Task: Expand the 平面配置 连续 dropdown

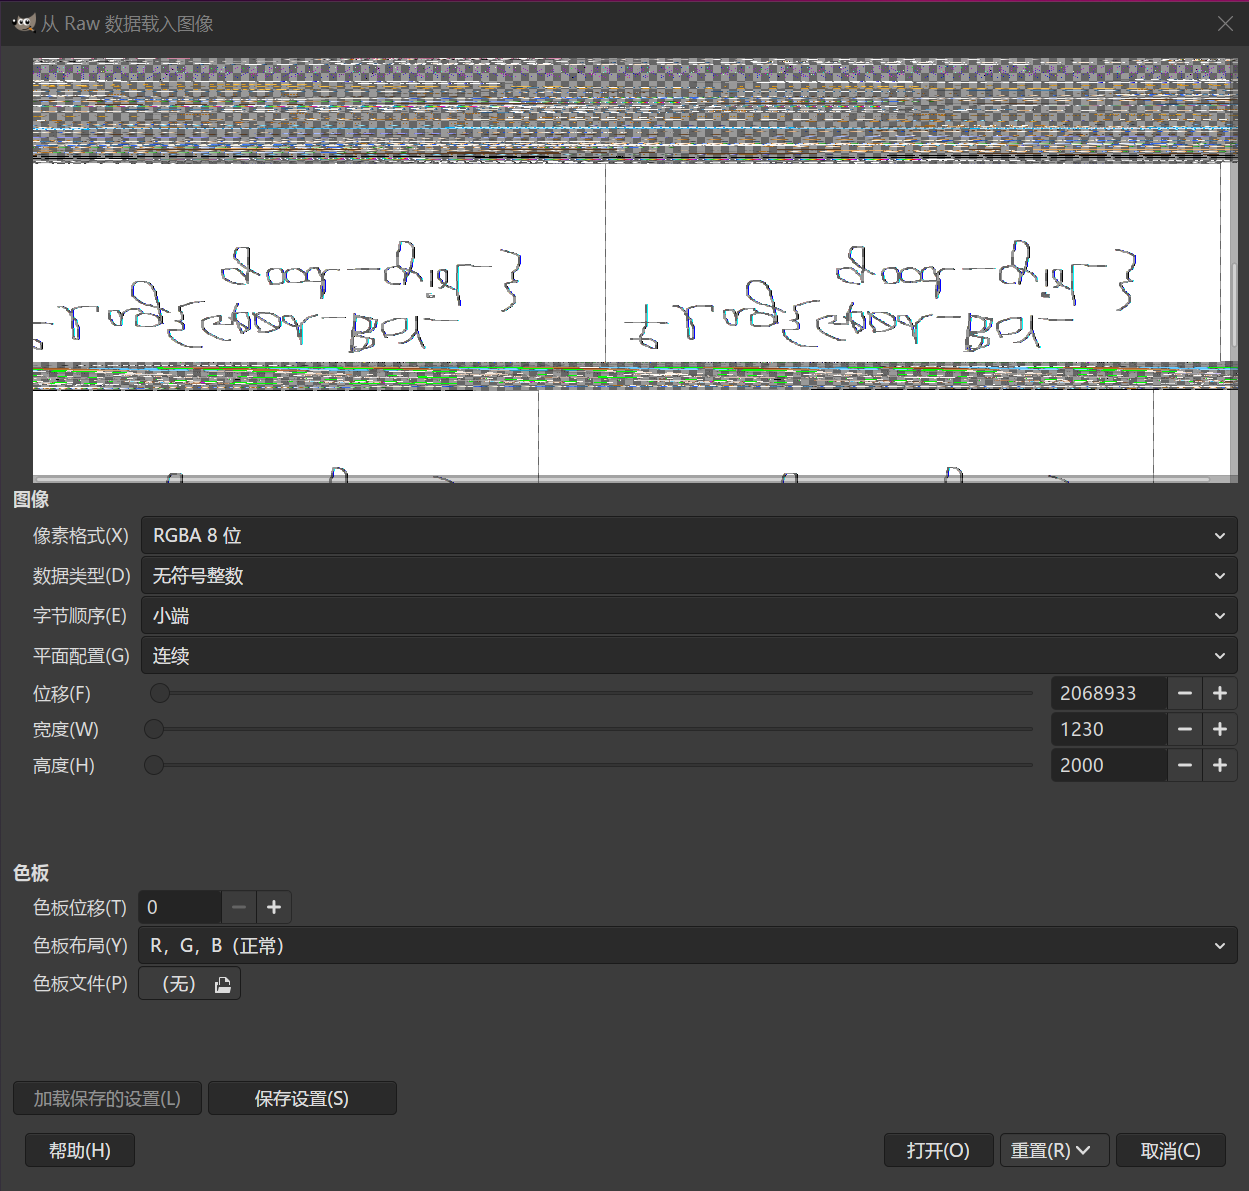Action: click(688, 656)
